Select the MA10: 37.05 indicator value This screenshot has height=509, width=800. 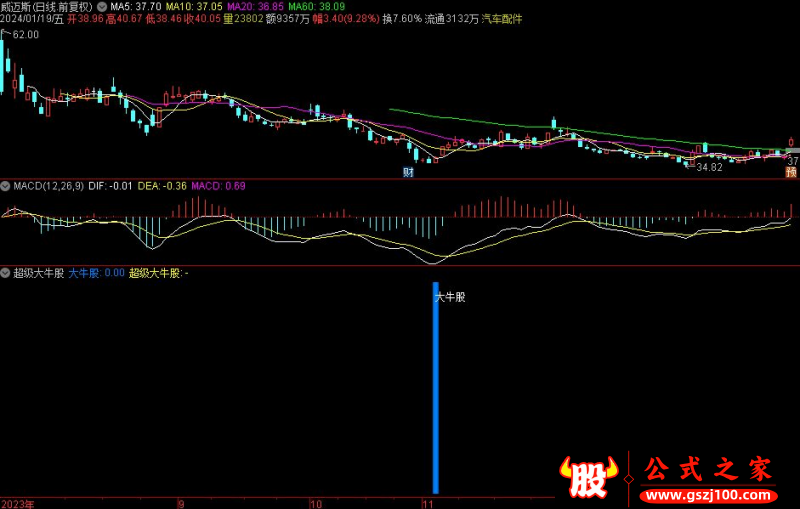pyautogui.click(x=194, y=7)
